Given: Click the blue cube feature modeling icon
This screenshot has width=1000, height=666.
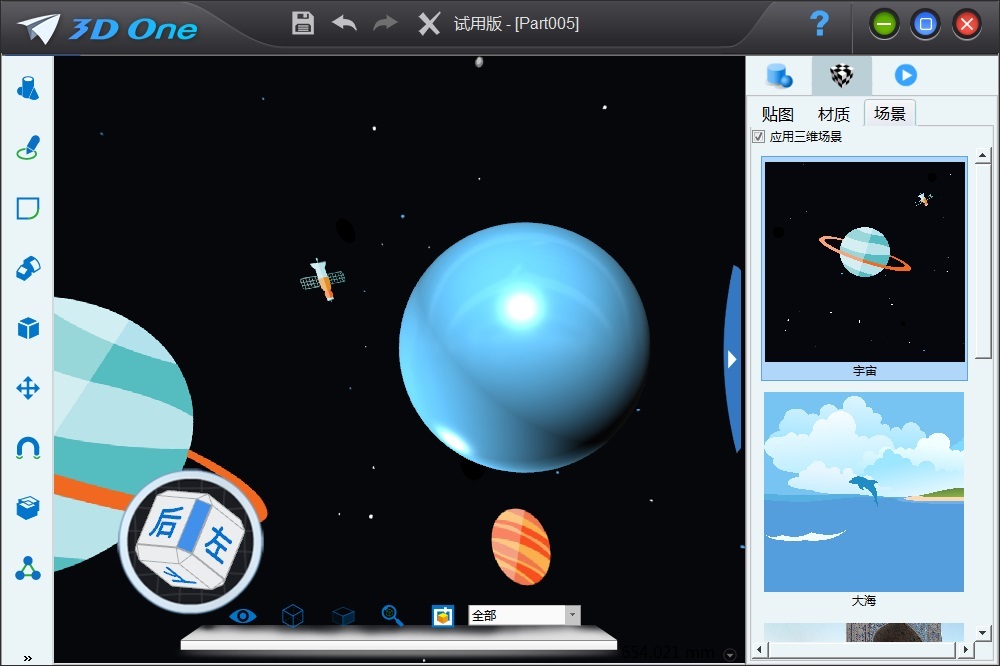Looking at the screenshot, I should pyautogui.click(x=28, y=328).
